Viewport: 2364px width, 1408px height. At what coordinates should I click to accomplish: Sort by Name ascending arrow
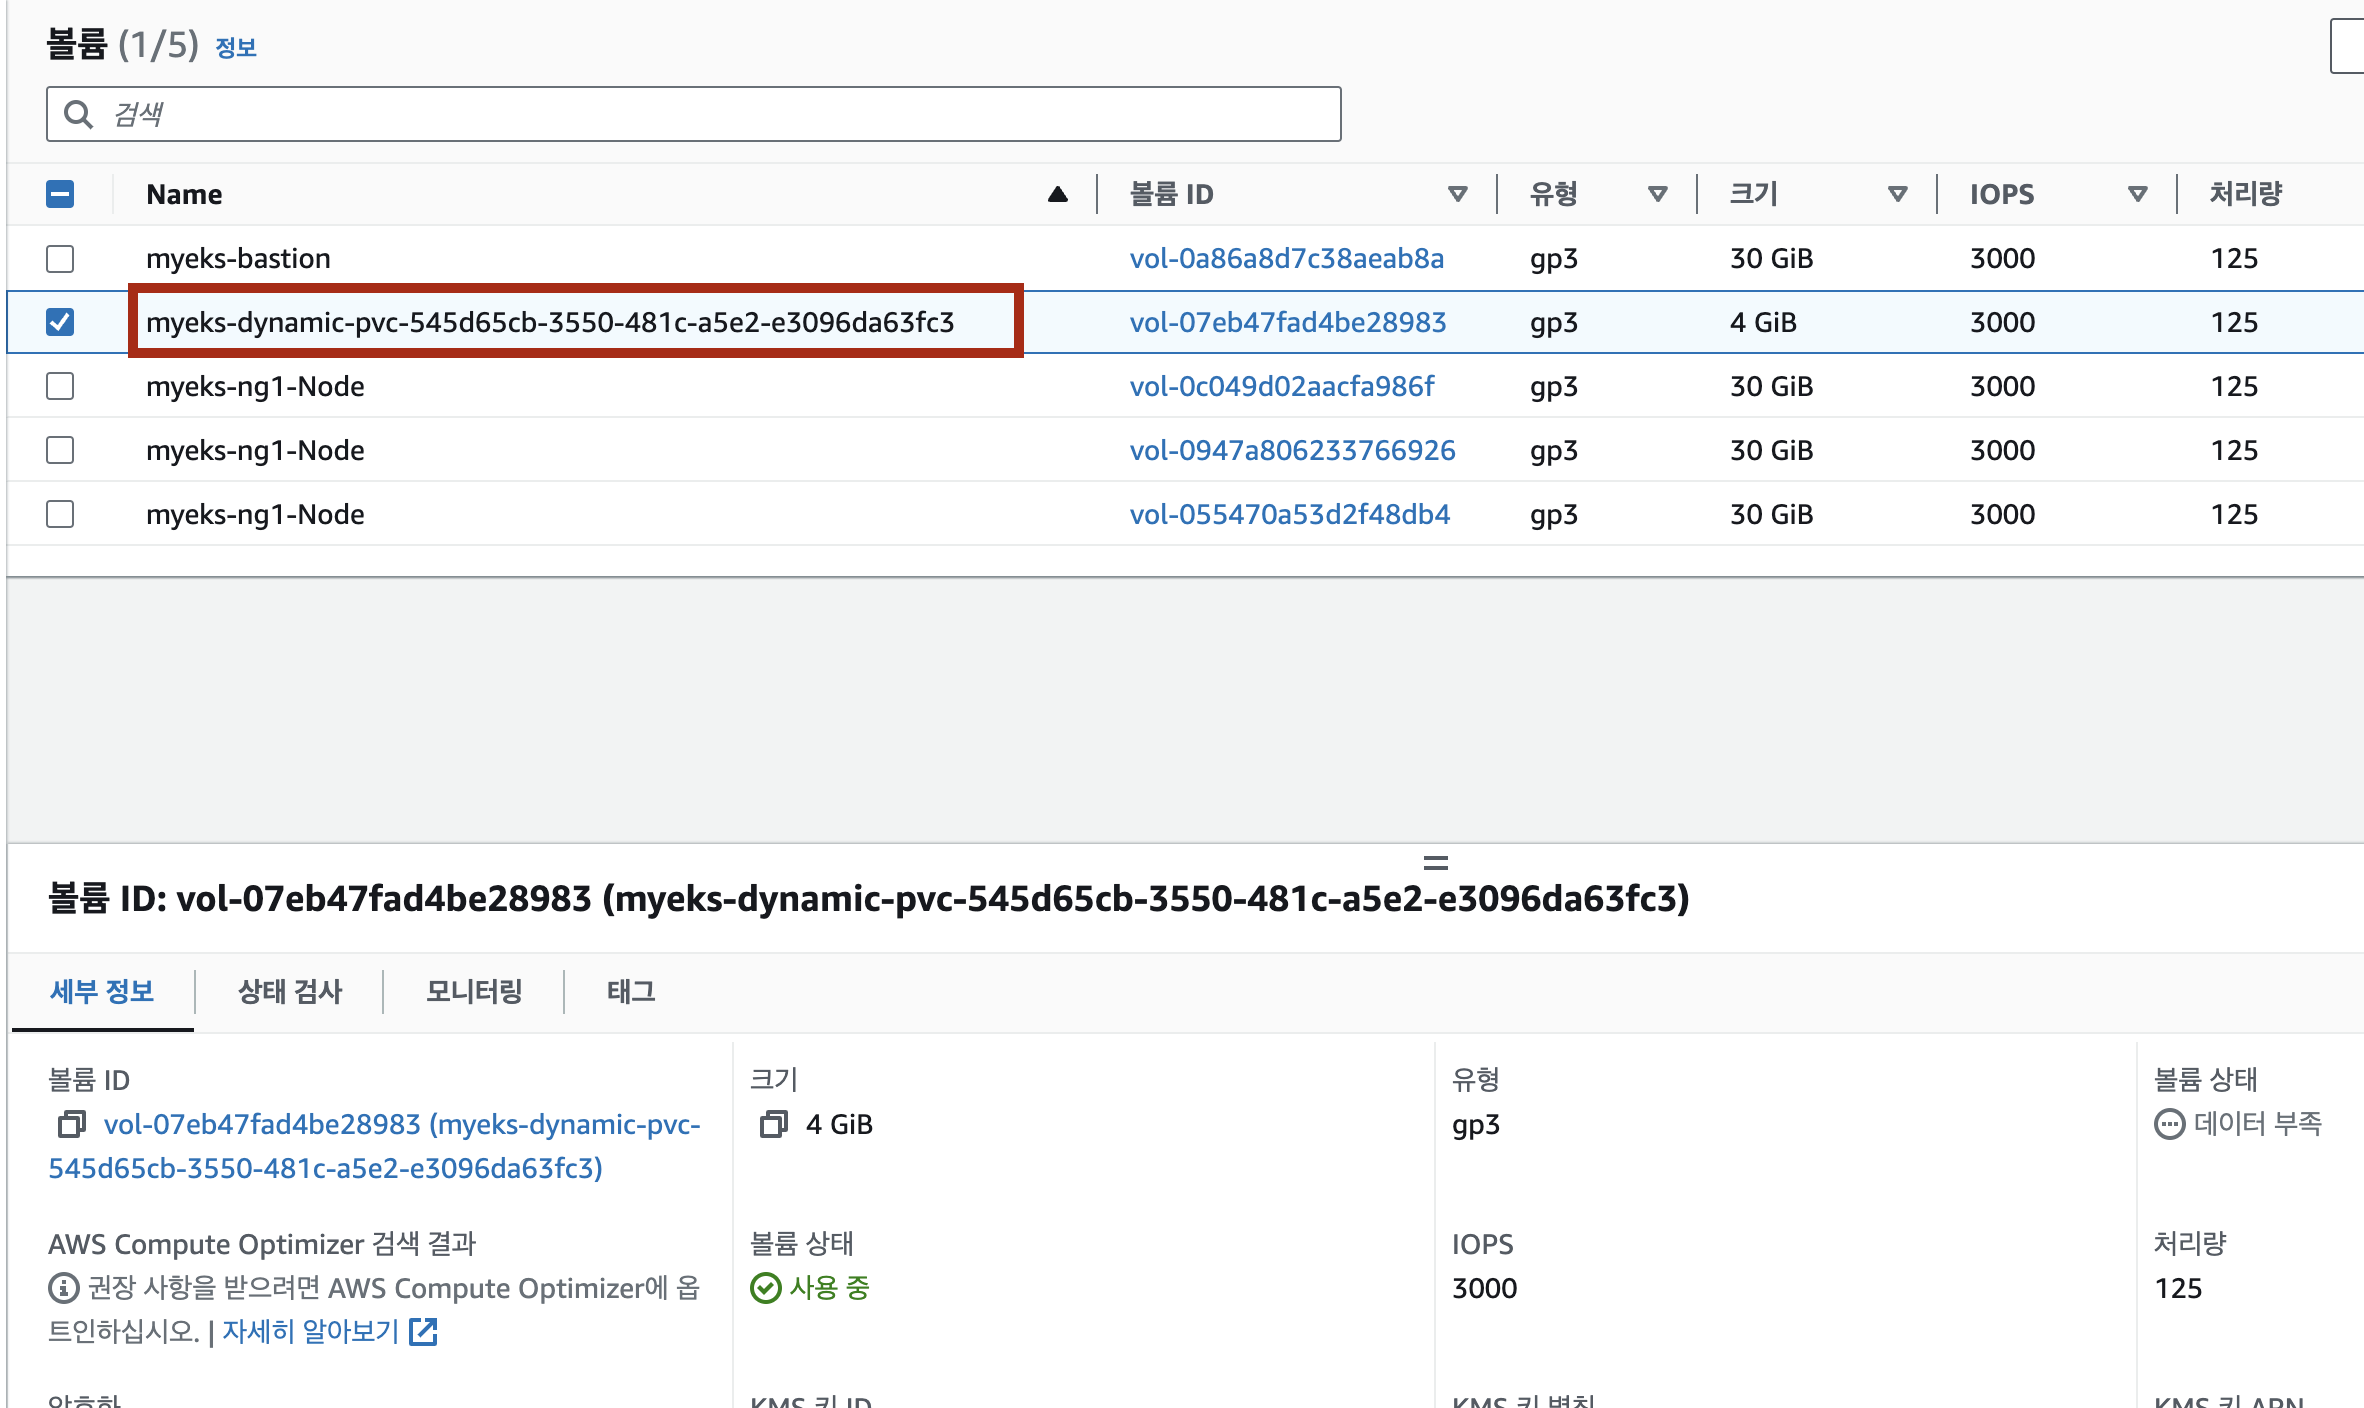tap(1057, 194)
